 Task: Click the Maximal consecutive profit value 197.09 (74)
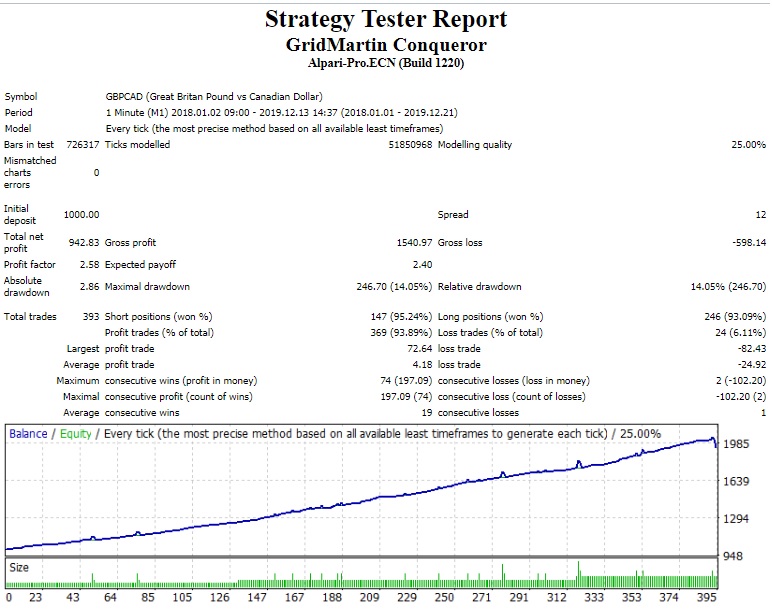[x=406, y=397]
